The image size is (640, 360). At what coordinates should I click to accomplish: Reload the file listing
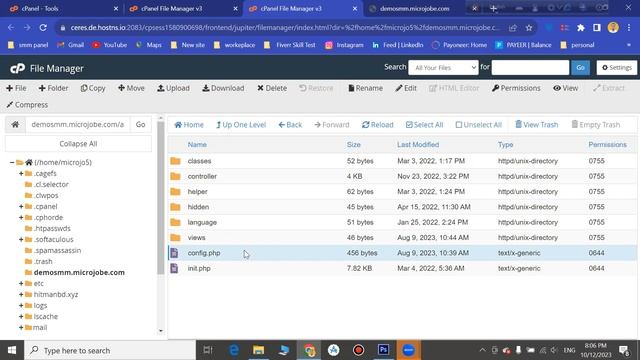378,125
